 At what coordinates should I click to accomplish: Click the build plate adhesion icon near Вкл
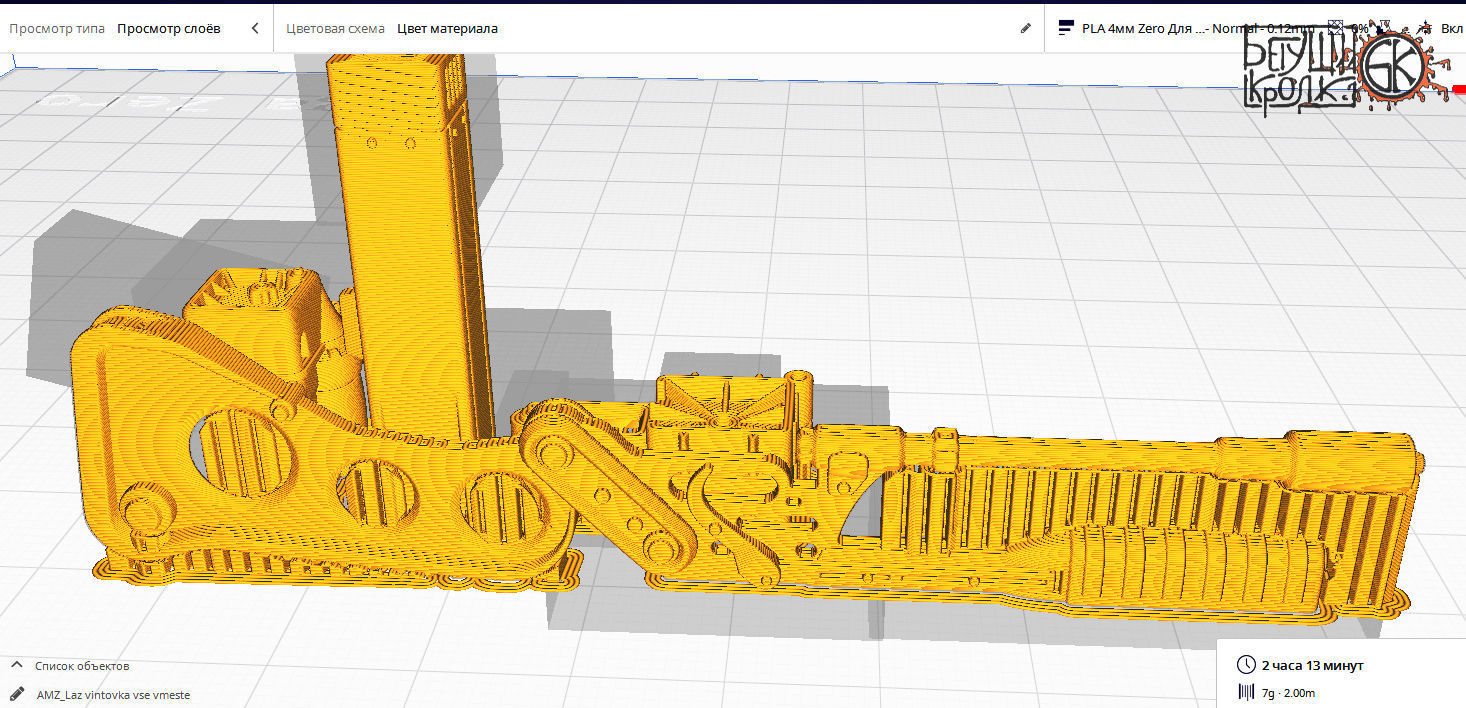tap(1424, 27)
